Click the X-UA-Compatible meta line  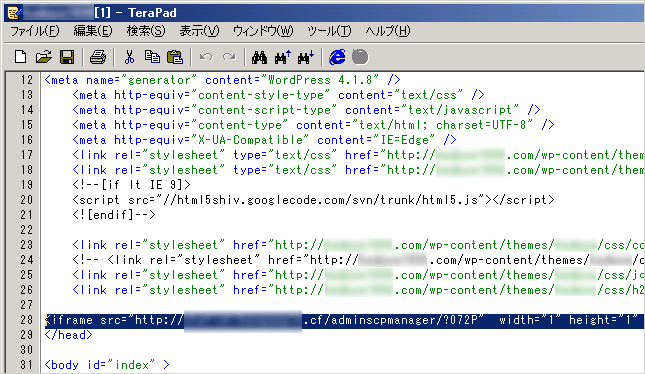(264, 140)
